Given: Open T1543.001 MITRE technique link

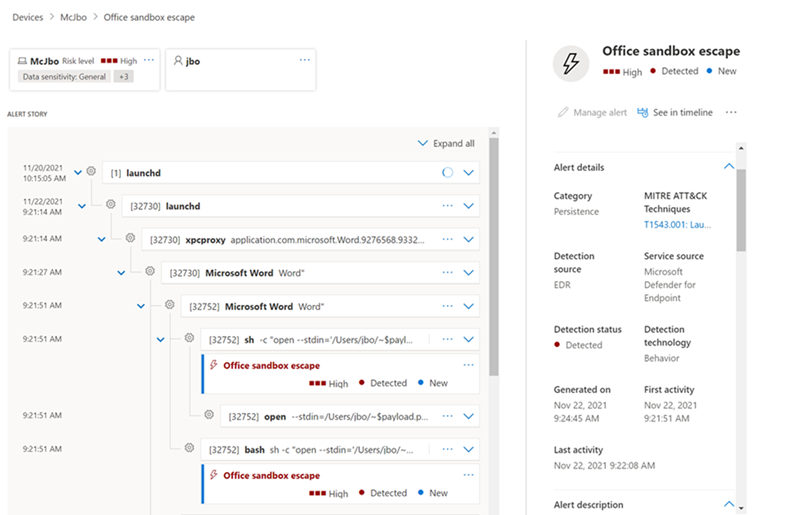Looking at the screenshot, I should (678, 225).
